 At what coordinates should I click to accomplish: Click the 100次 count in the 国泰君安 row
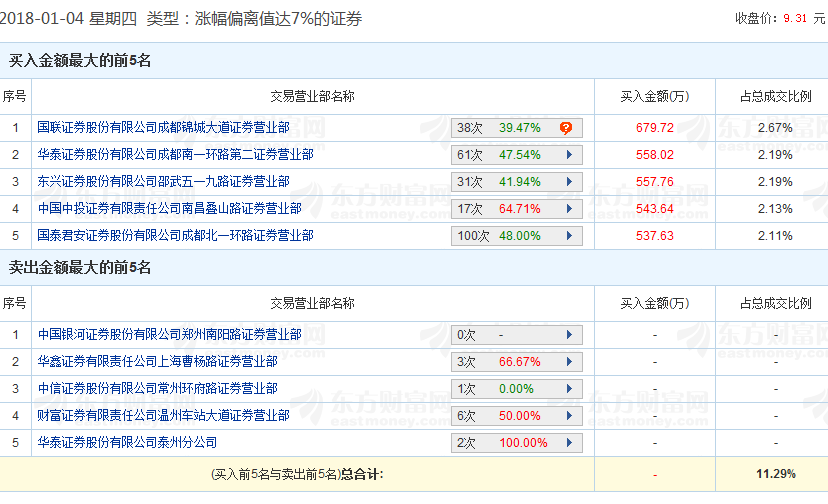[473, 236]
